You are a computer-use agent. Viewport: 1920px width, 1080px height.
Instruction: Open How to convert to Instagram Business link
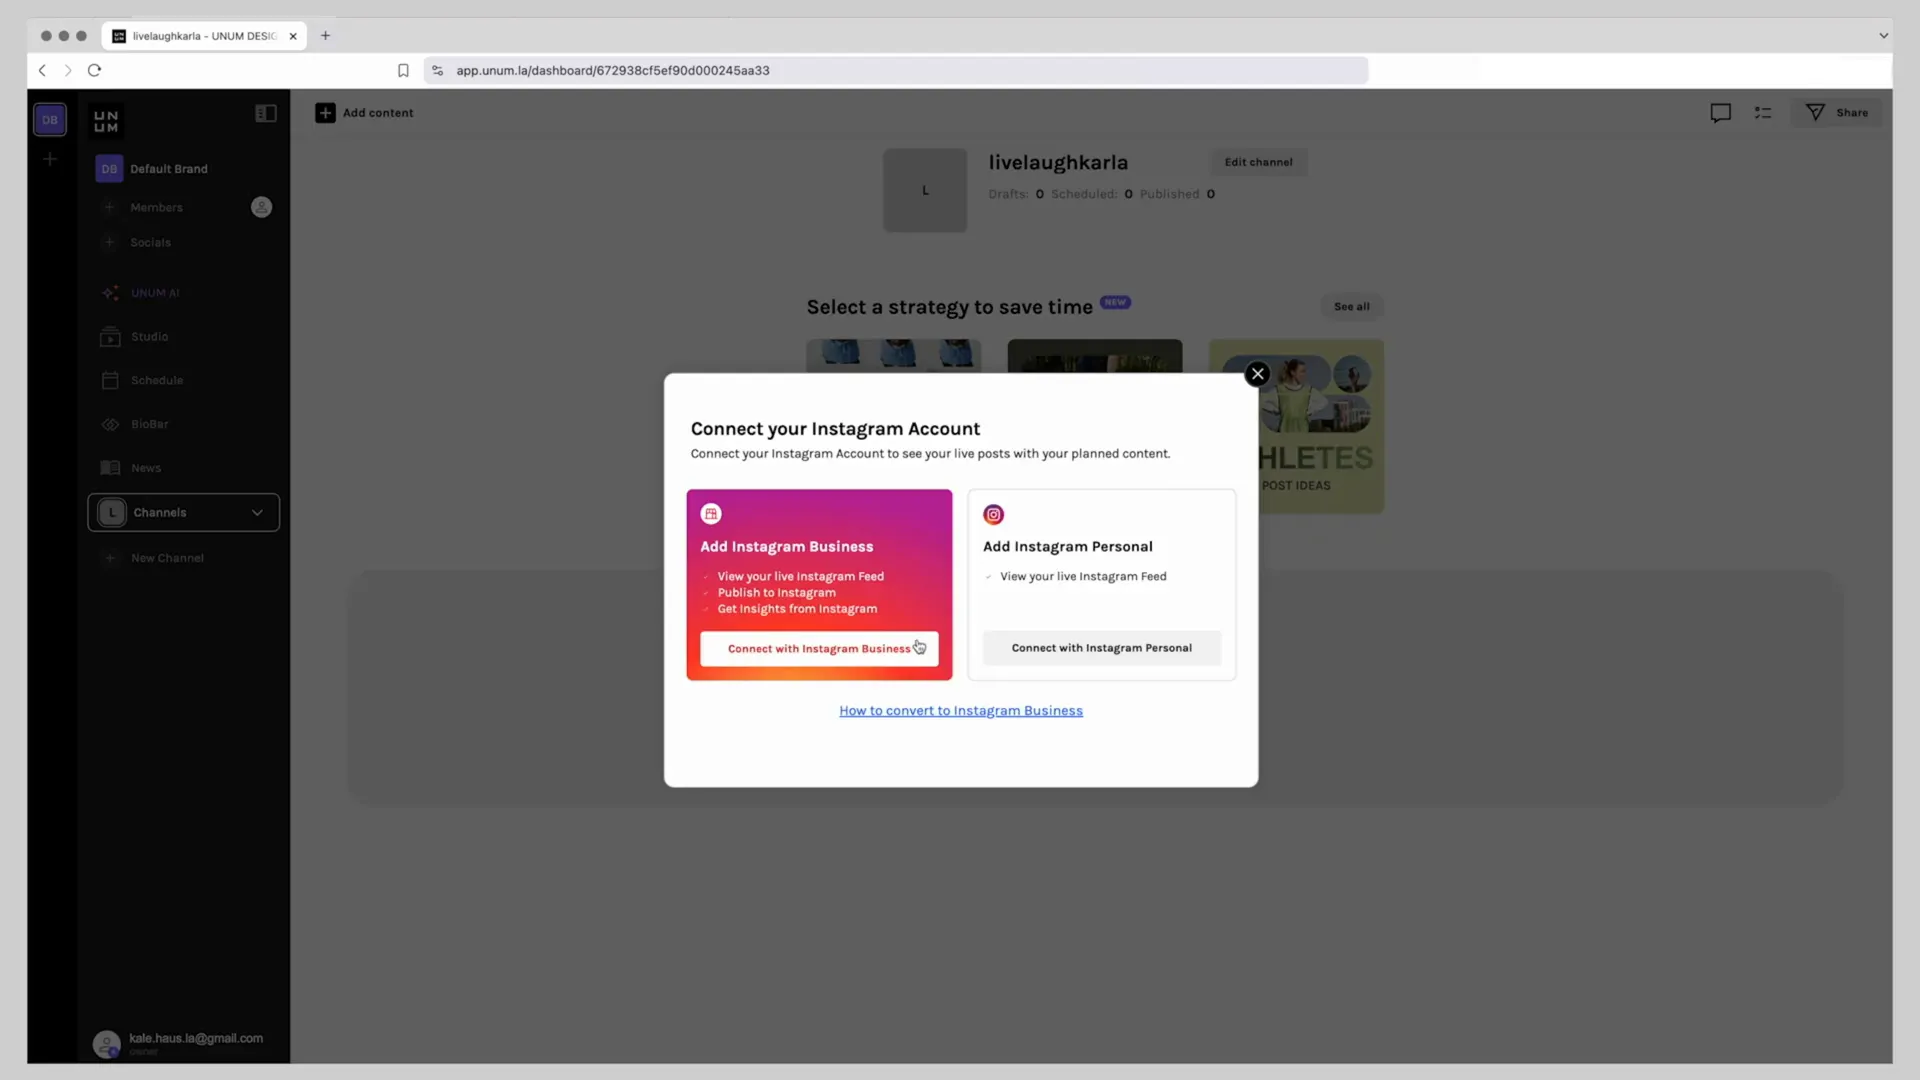coord(961,711)
